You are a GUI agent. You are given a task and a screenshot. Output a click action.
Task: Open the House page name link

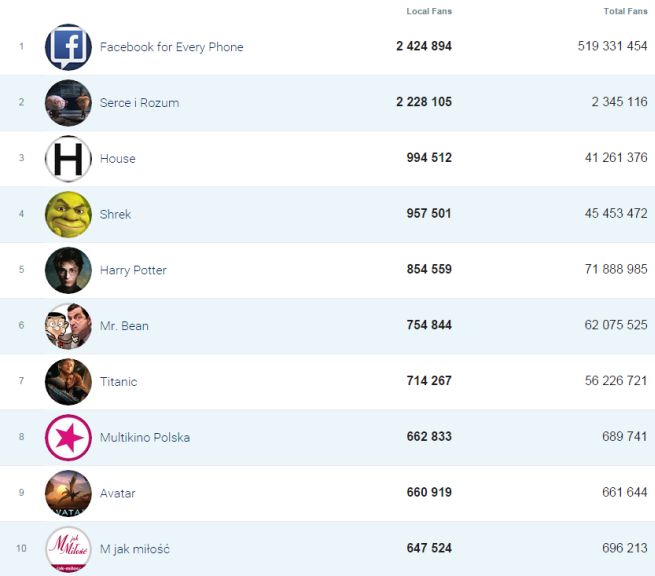pos(117,159)
